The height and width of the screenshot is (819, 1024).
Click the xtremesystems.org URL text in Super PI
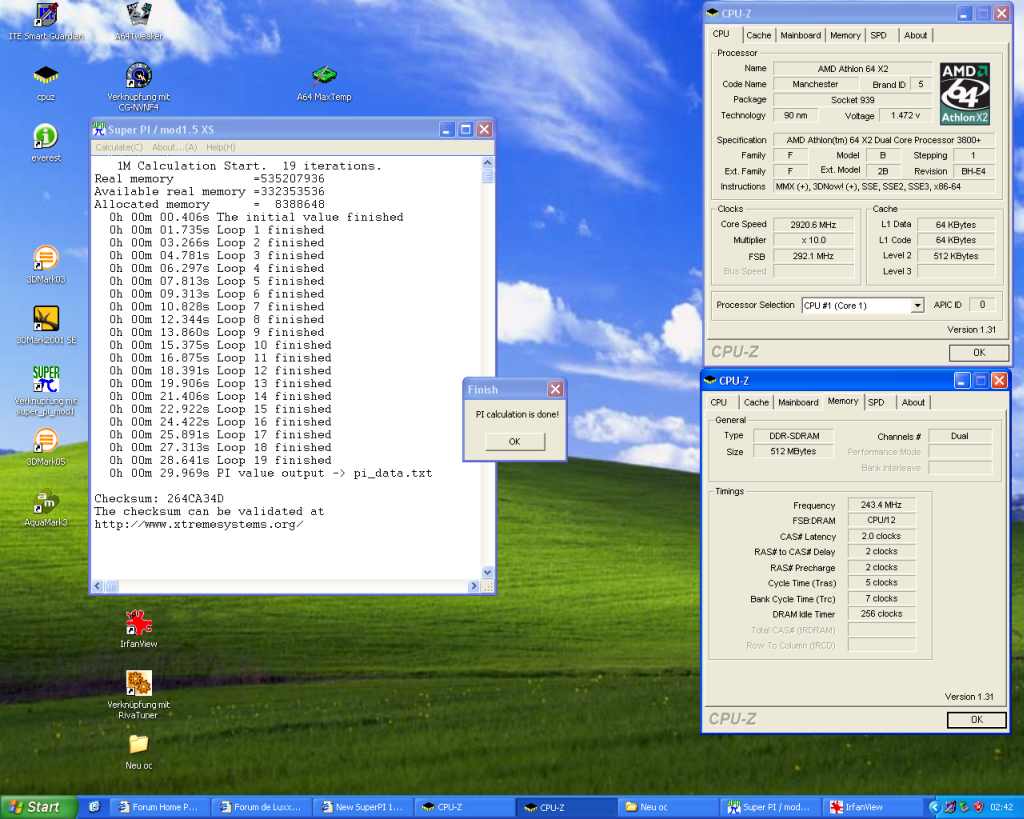click(199, 524)
